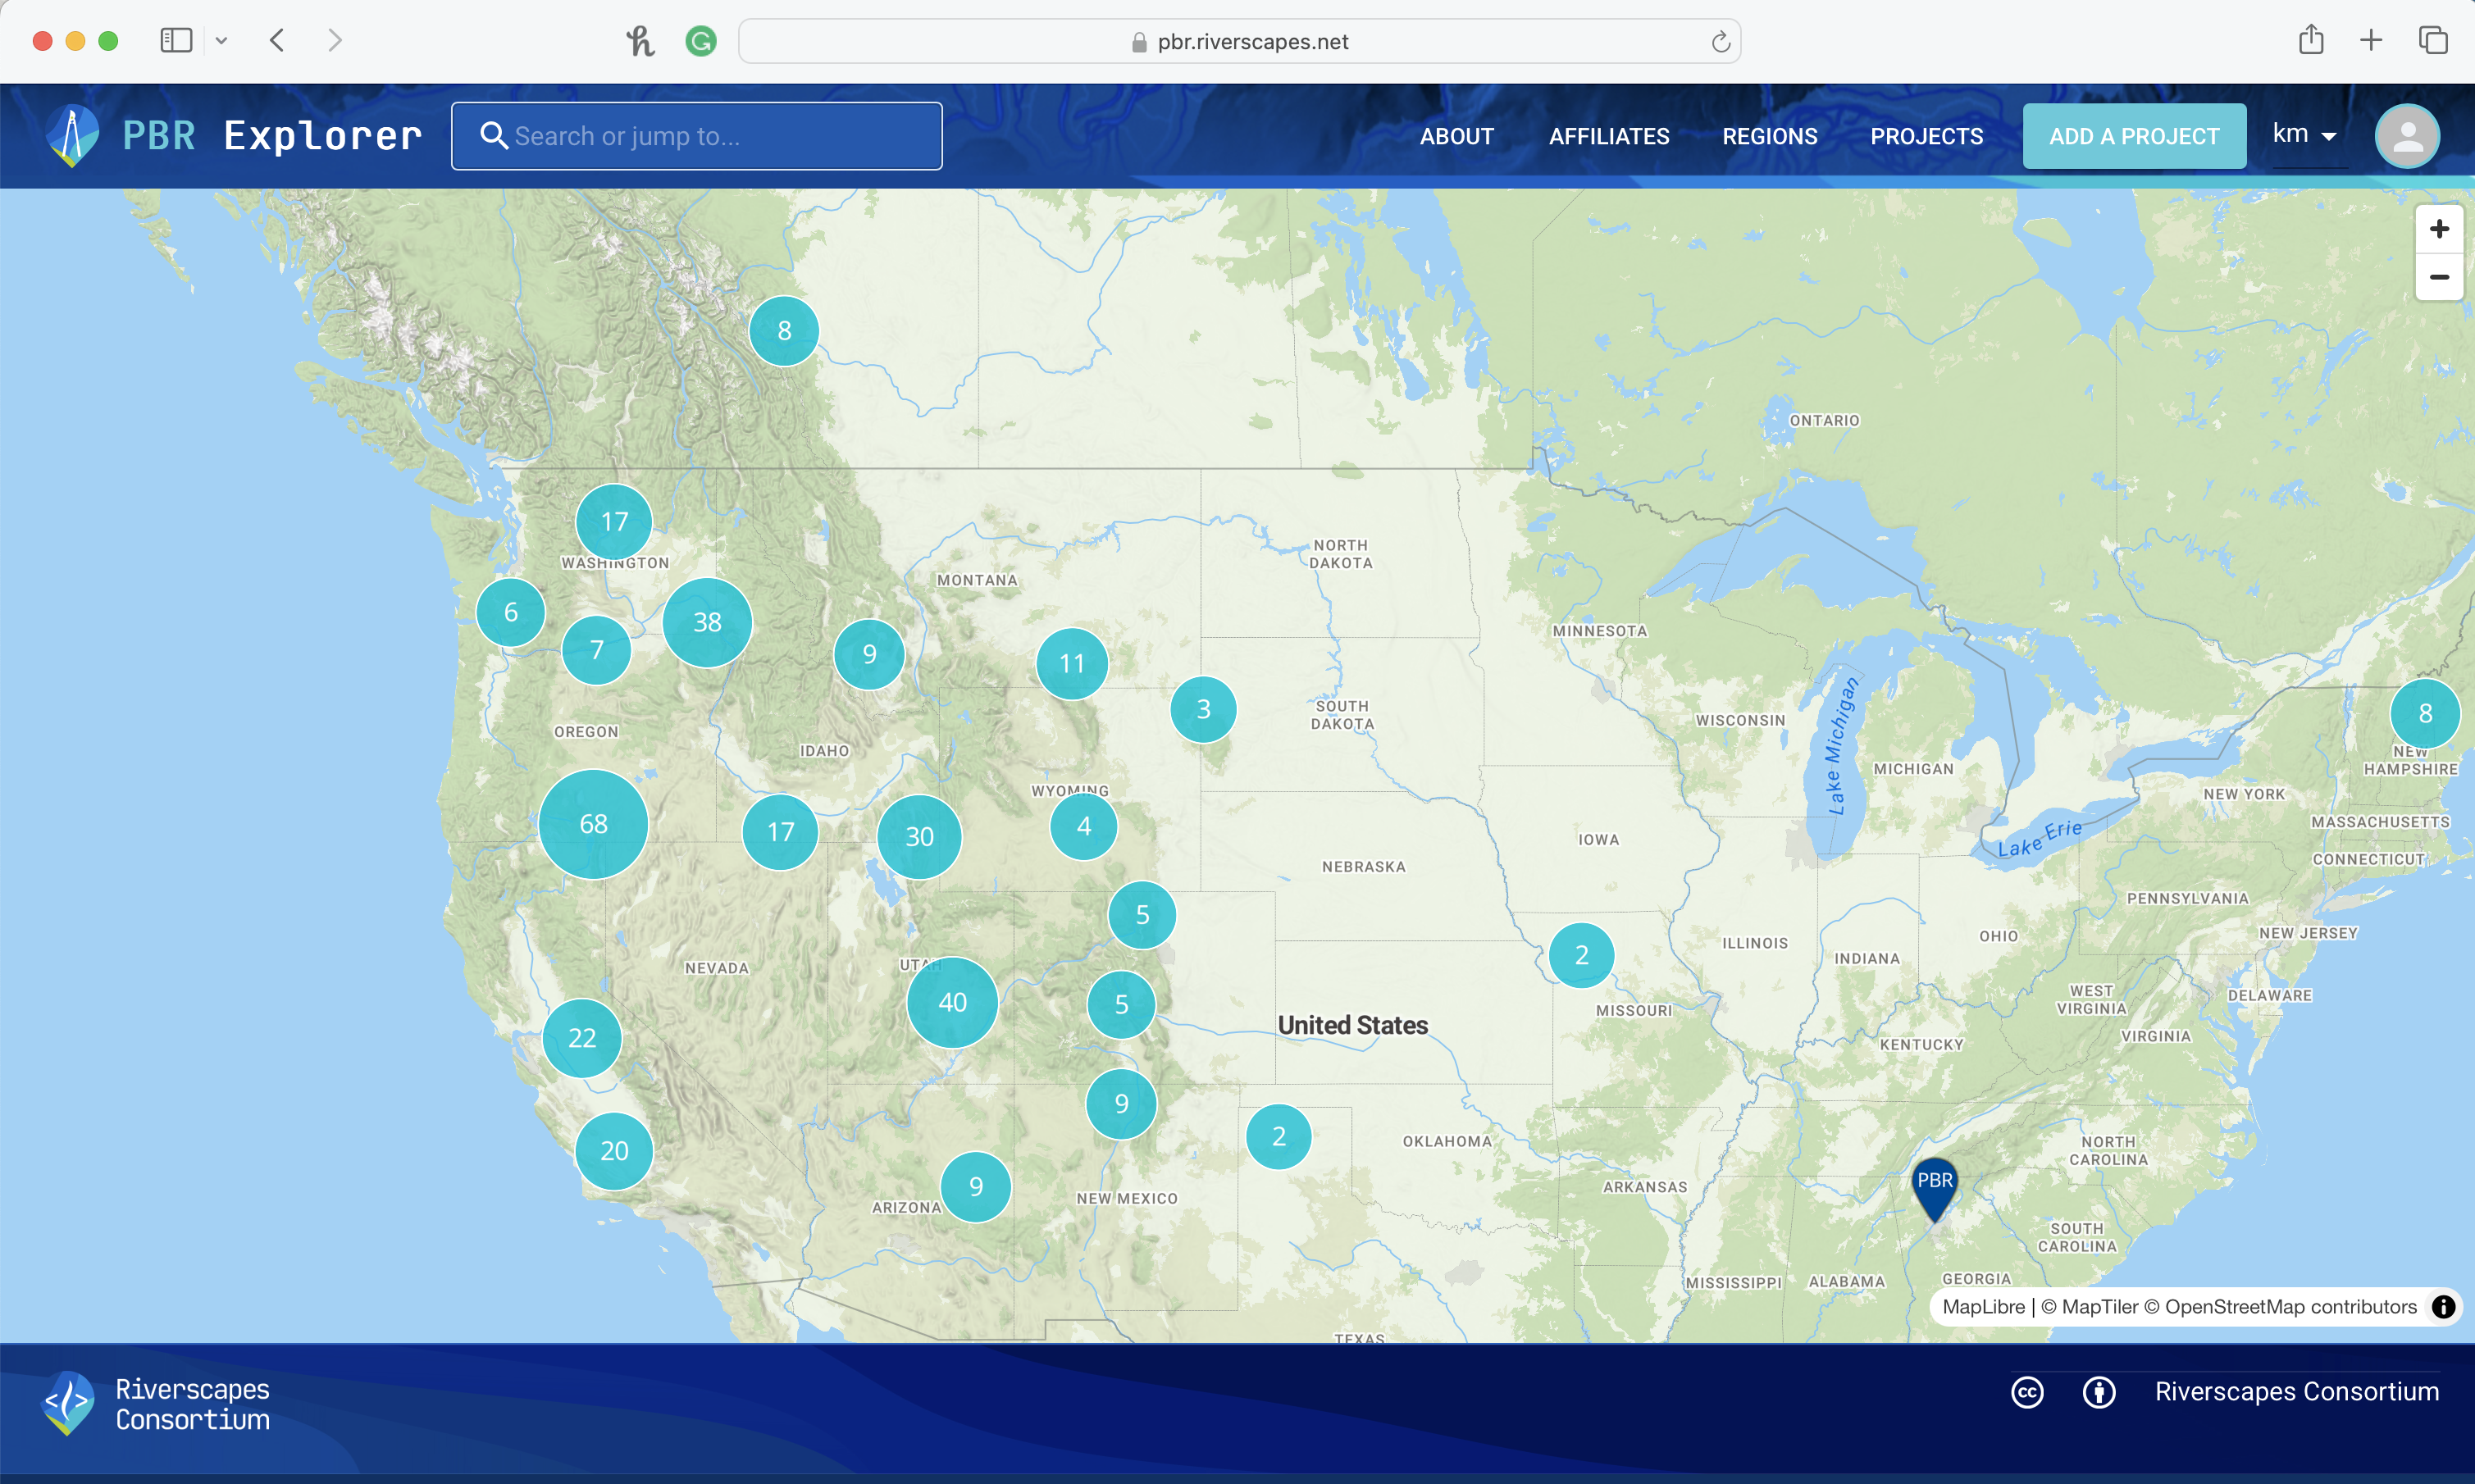
Task: Open the Safari tab overview icon
Action: [x=2432, y=40]
